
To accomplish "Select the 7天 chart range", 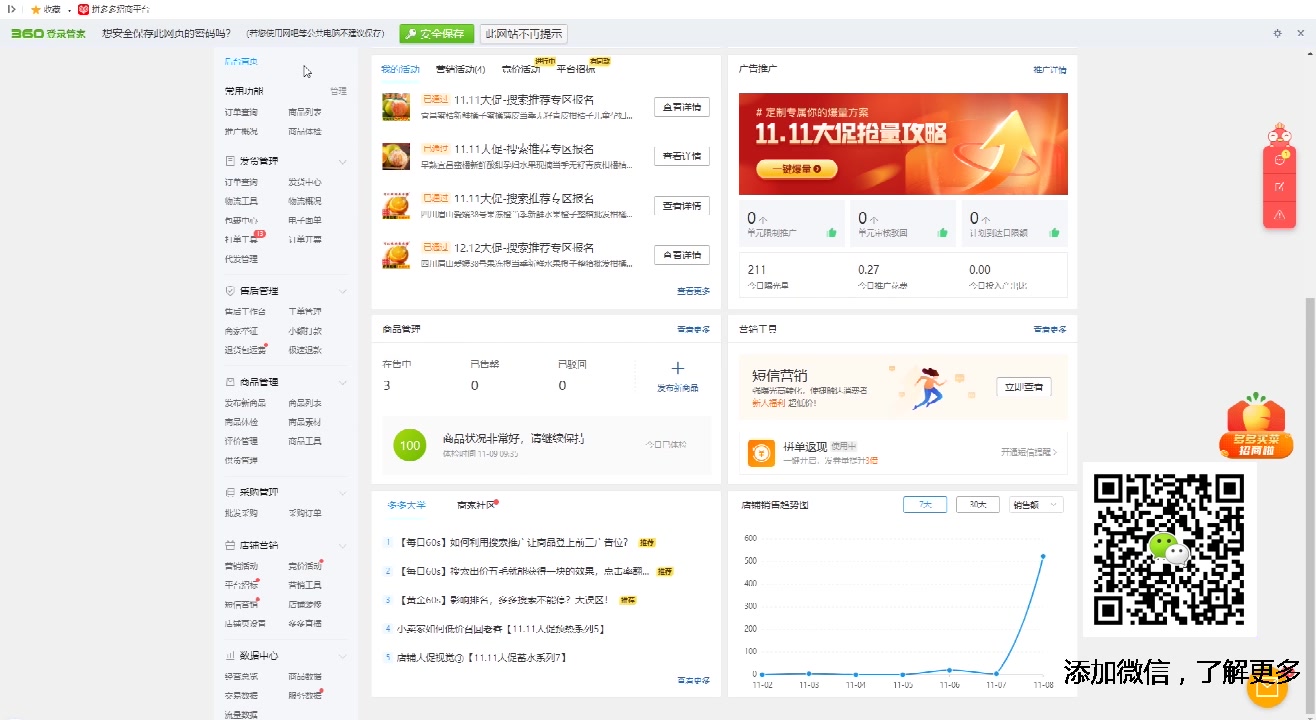I will (925, 505).
